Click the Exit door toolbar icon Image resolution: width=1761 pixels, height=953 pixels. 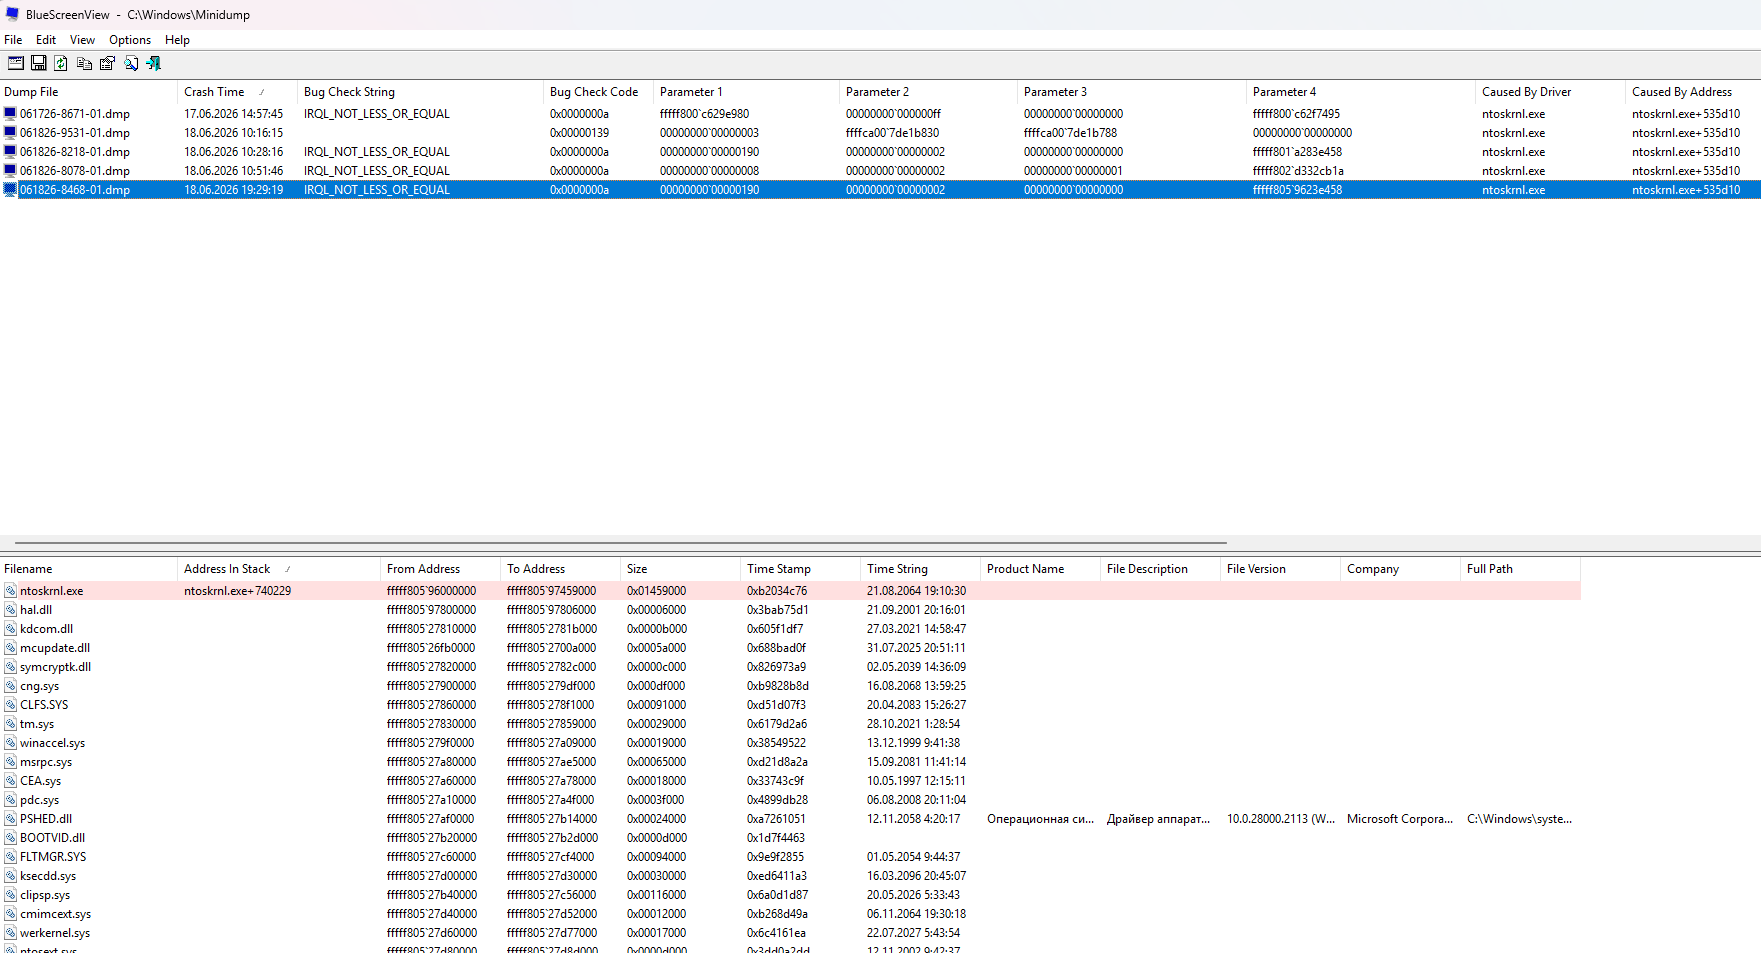(x=154, y=63)
